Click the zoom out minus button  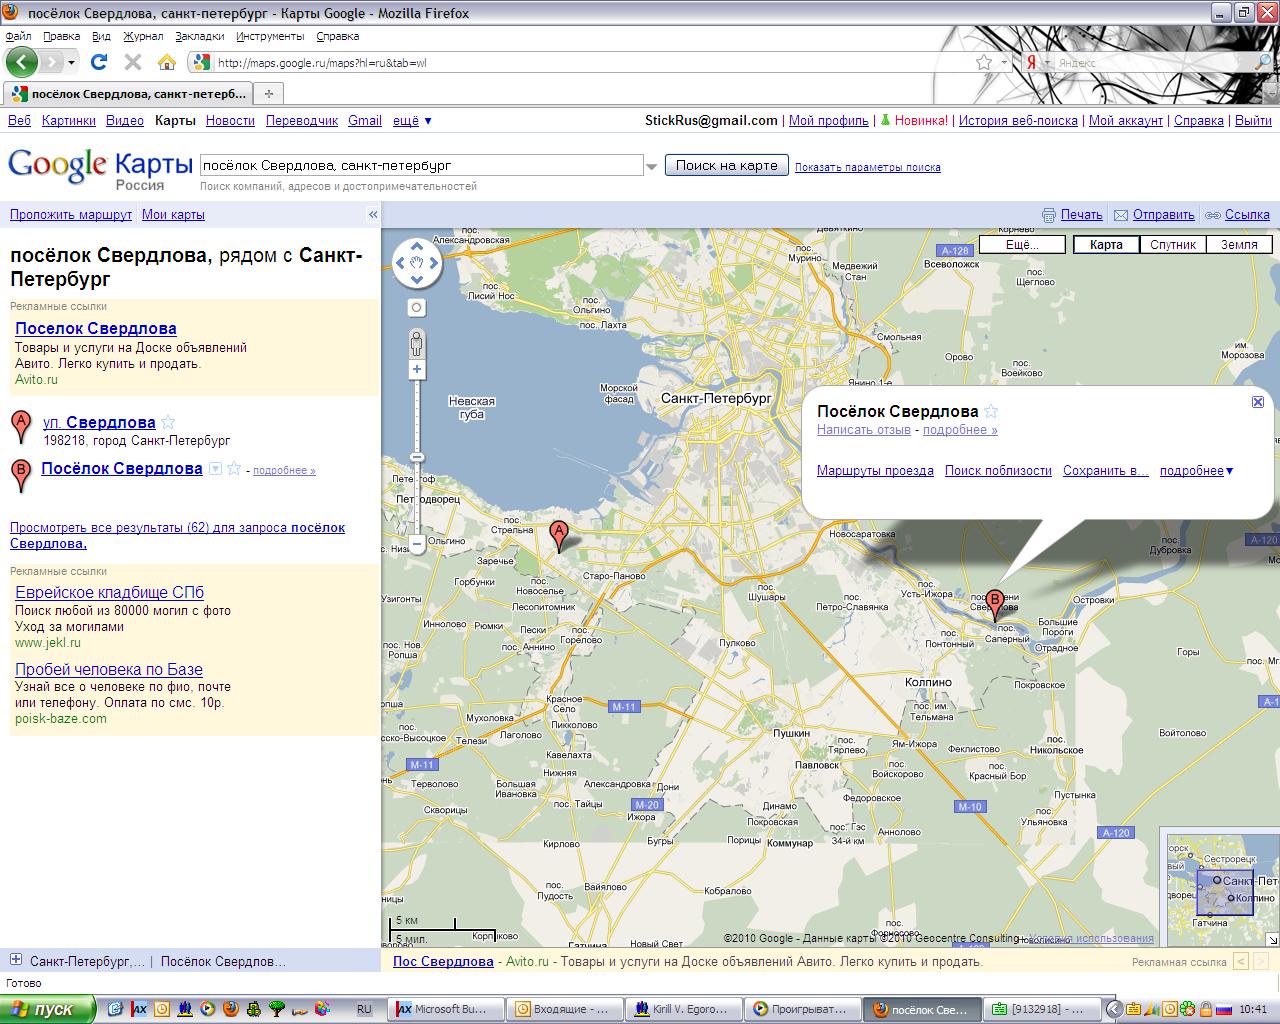click(417, 546)
